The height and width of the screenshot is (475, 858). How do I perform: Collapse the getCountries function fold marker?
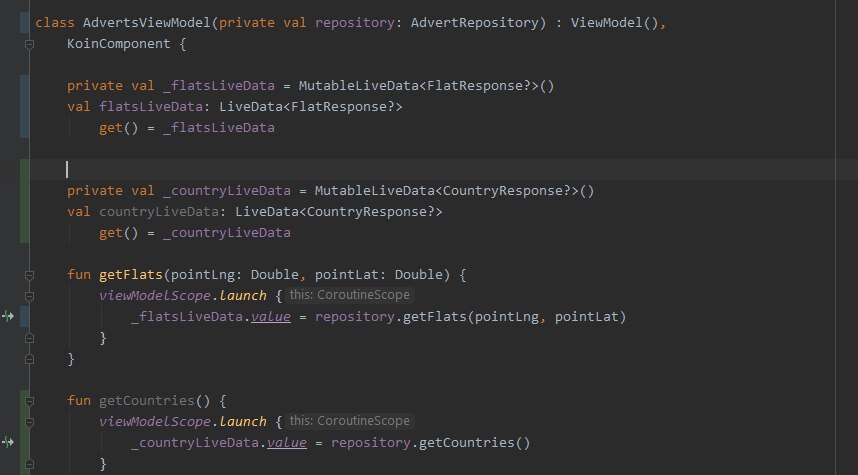pyautogui.click(x=30, y=401)
